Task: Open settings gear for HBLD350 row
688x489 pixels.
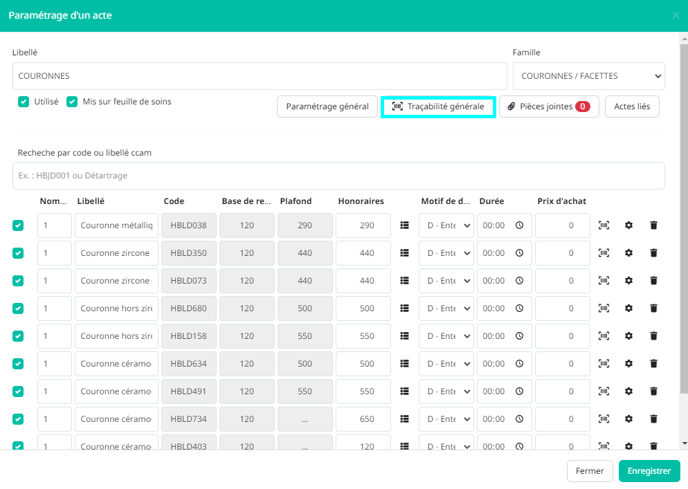Action: click(x=629, y=253)
